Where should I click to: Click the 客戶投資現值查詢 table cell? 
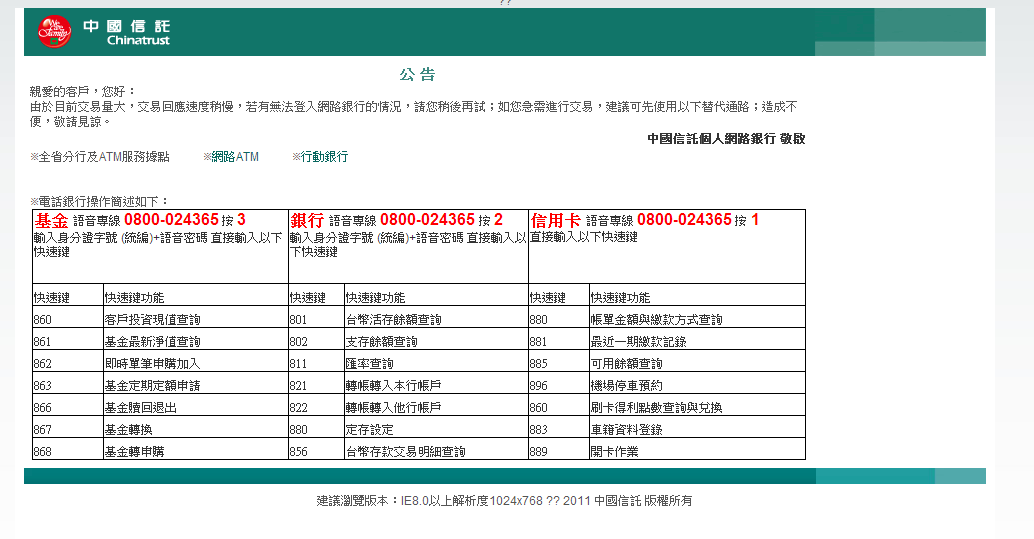coord(152,320)
